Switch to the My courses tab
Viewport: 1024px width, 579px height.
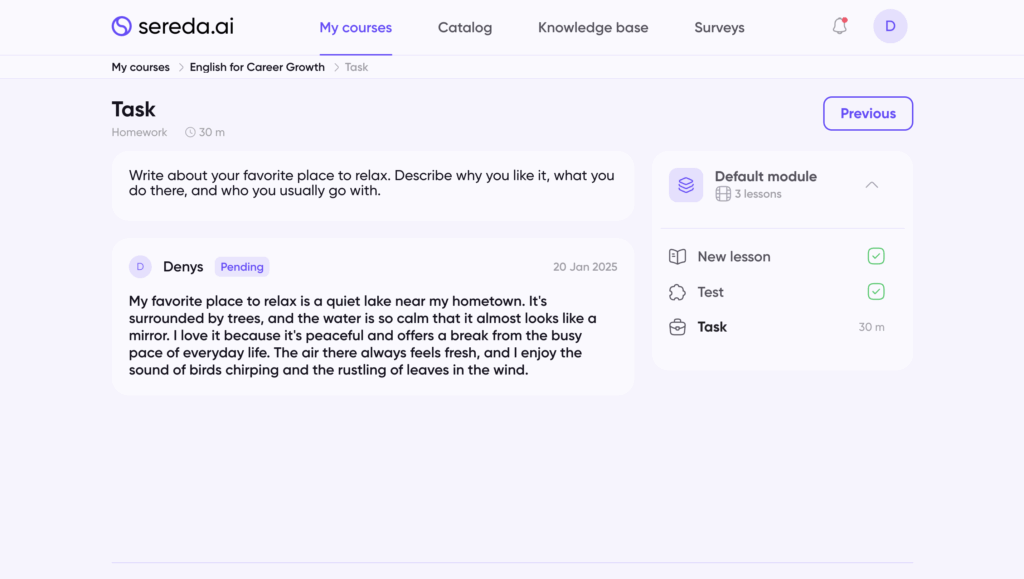tap(356, 28)
